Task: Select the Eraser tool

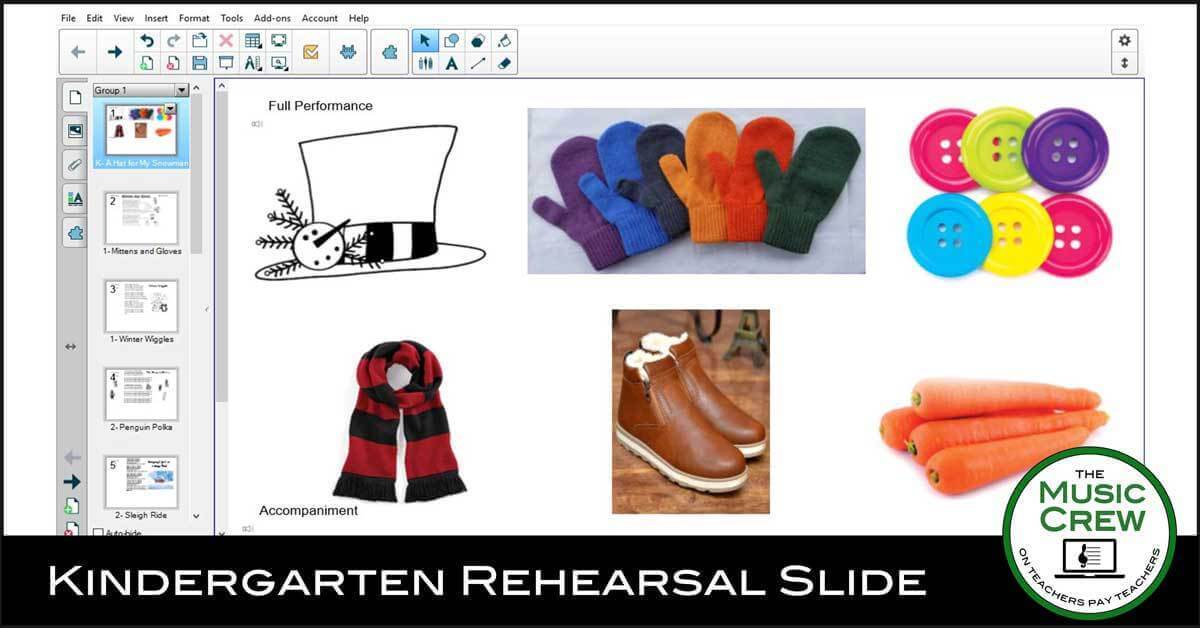Action: [504, 63]
